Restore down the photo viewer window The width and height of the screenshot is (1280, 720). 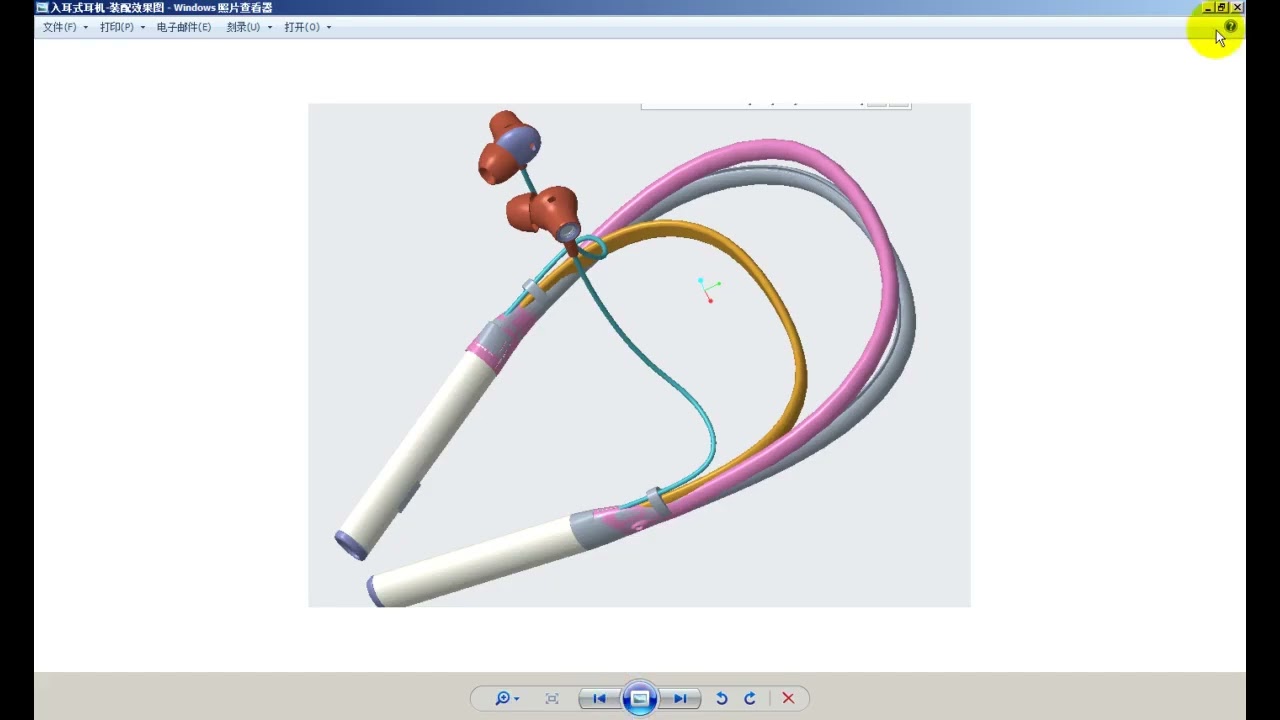tap(1222, 7)
